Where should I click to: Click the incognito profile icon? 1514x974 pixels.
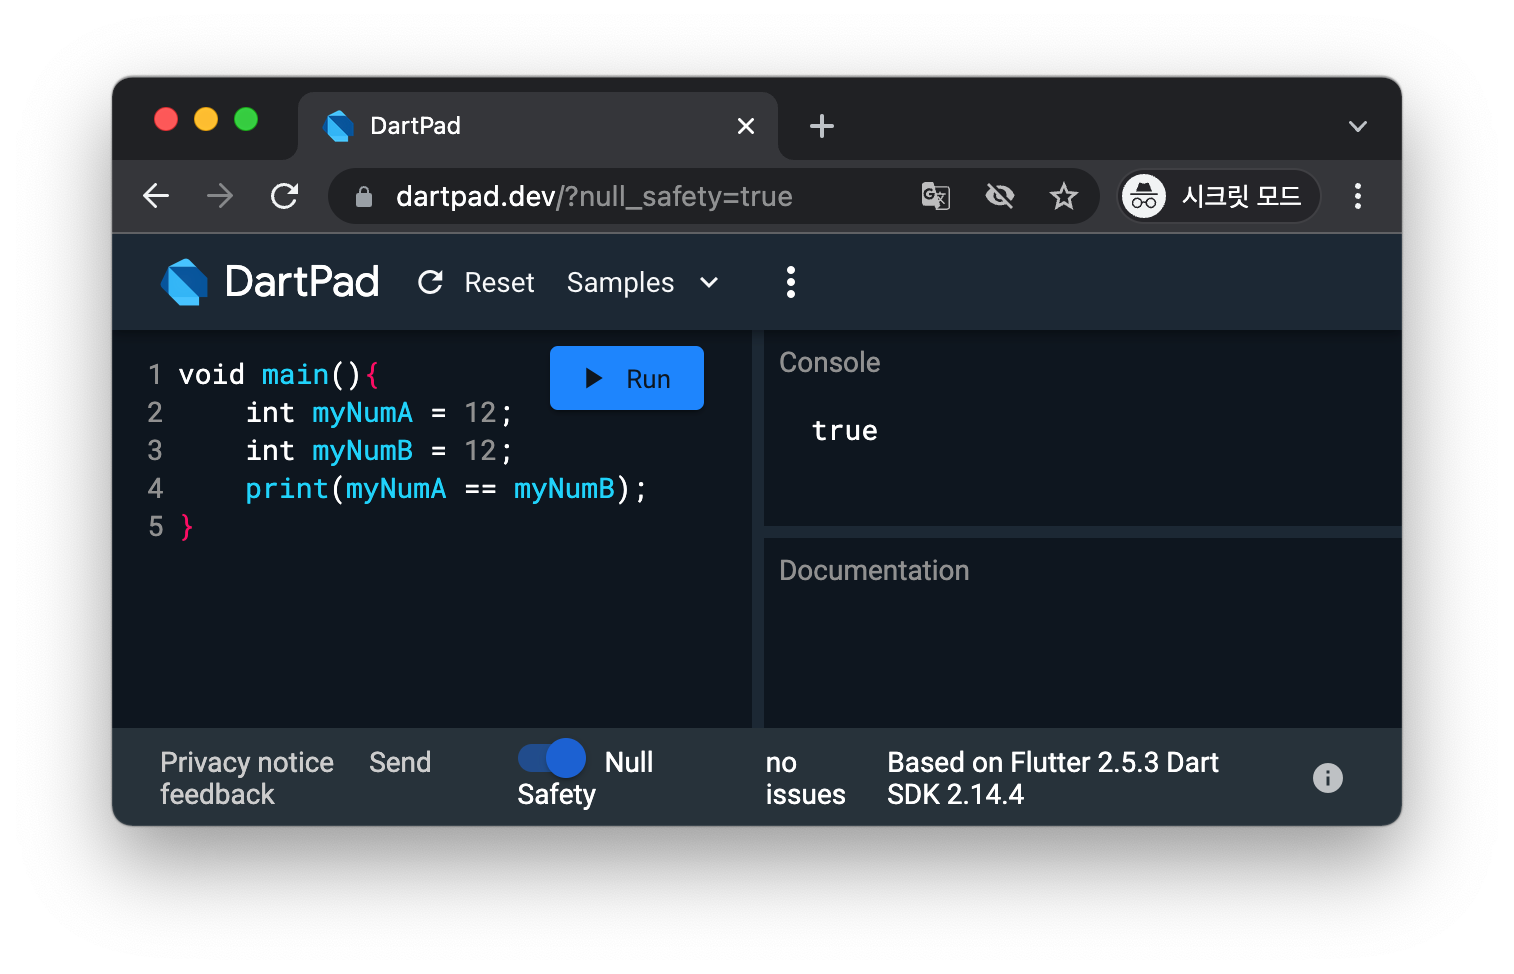1144,196
